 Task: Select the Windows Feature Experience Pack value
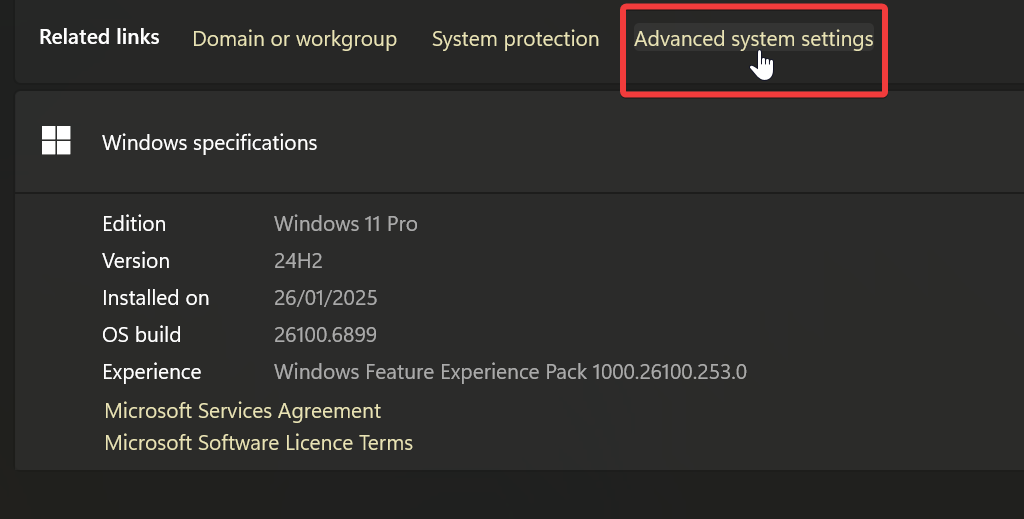coord(510,372)
